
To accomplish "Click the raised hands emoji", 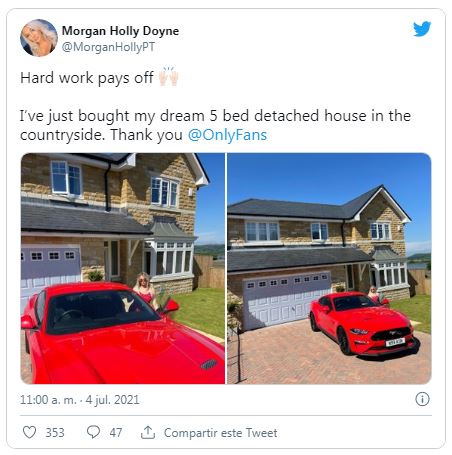I will click(x=168, y=77).
